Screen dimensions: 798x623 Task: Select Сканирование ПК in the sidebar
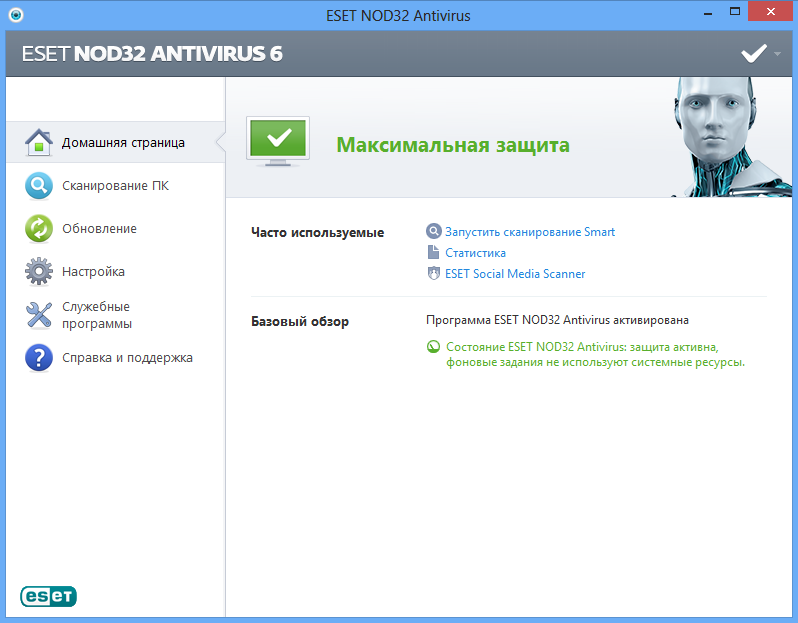point(116,185)
